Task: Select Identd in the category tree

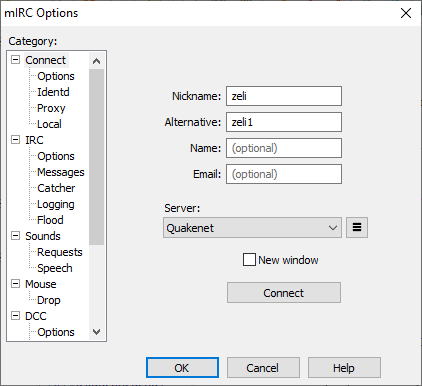Action: [x=53, y=92]
